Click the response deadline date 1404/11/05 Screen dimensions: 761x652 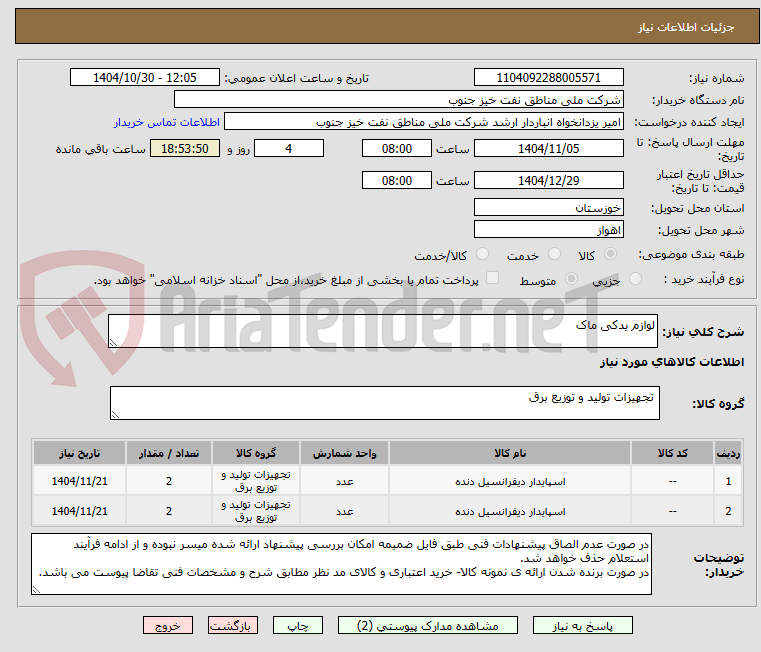[x=548, y=148]
